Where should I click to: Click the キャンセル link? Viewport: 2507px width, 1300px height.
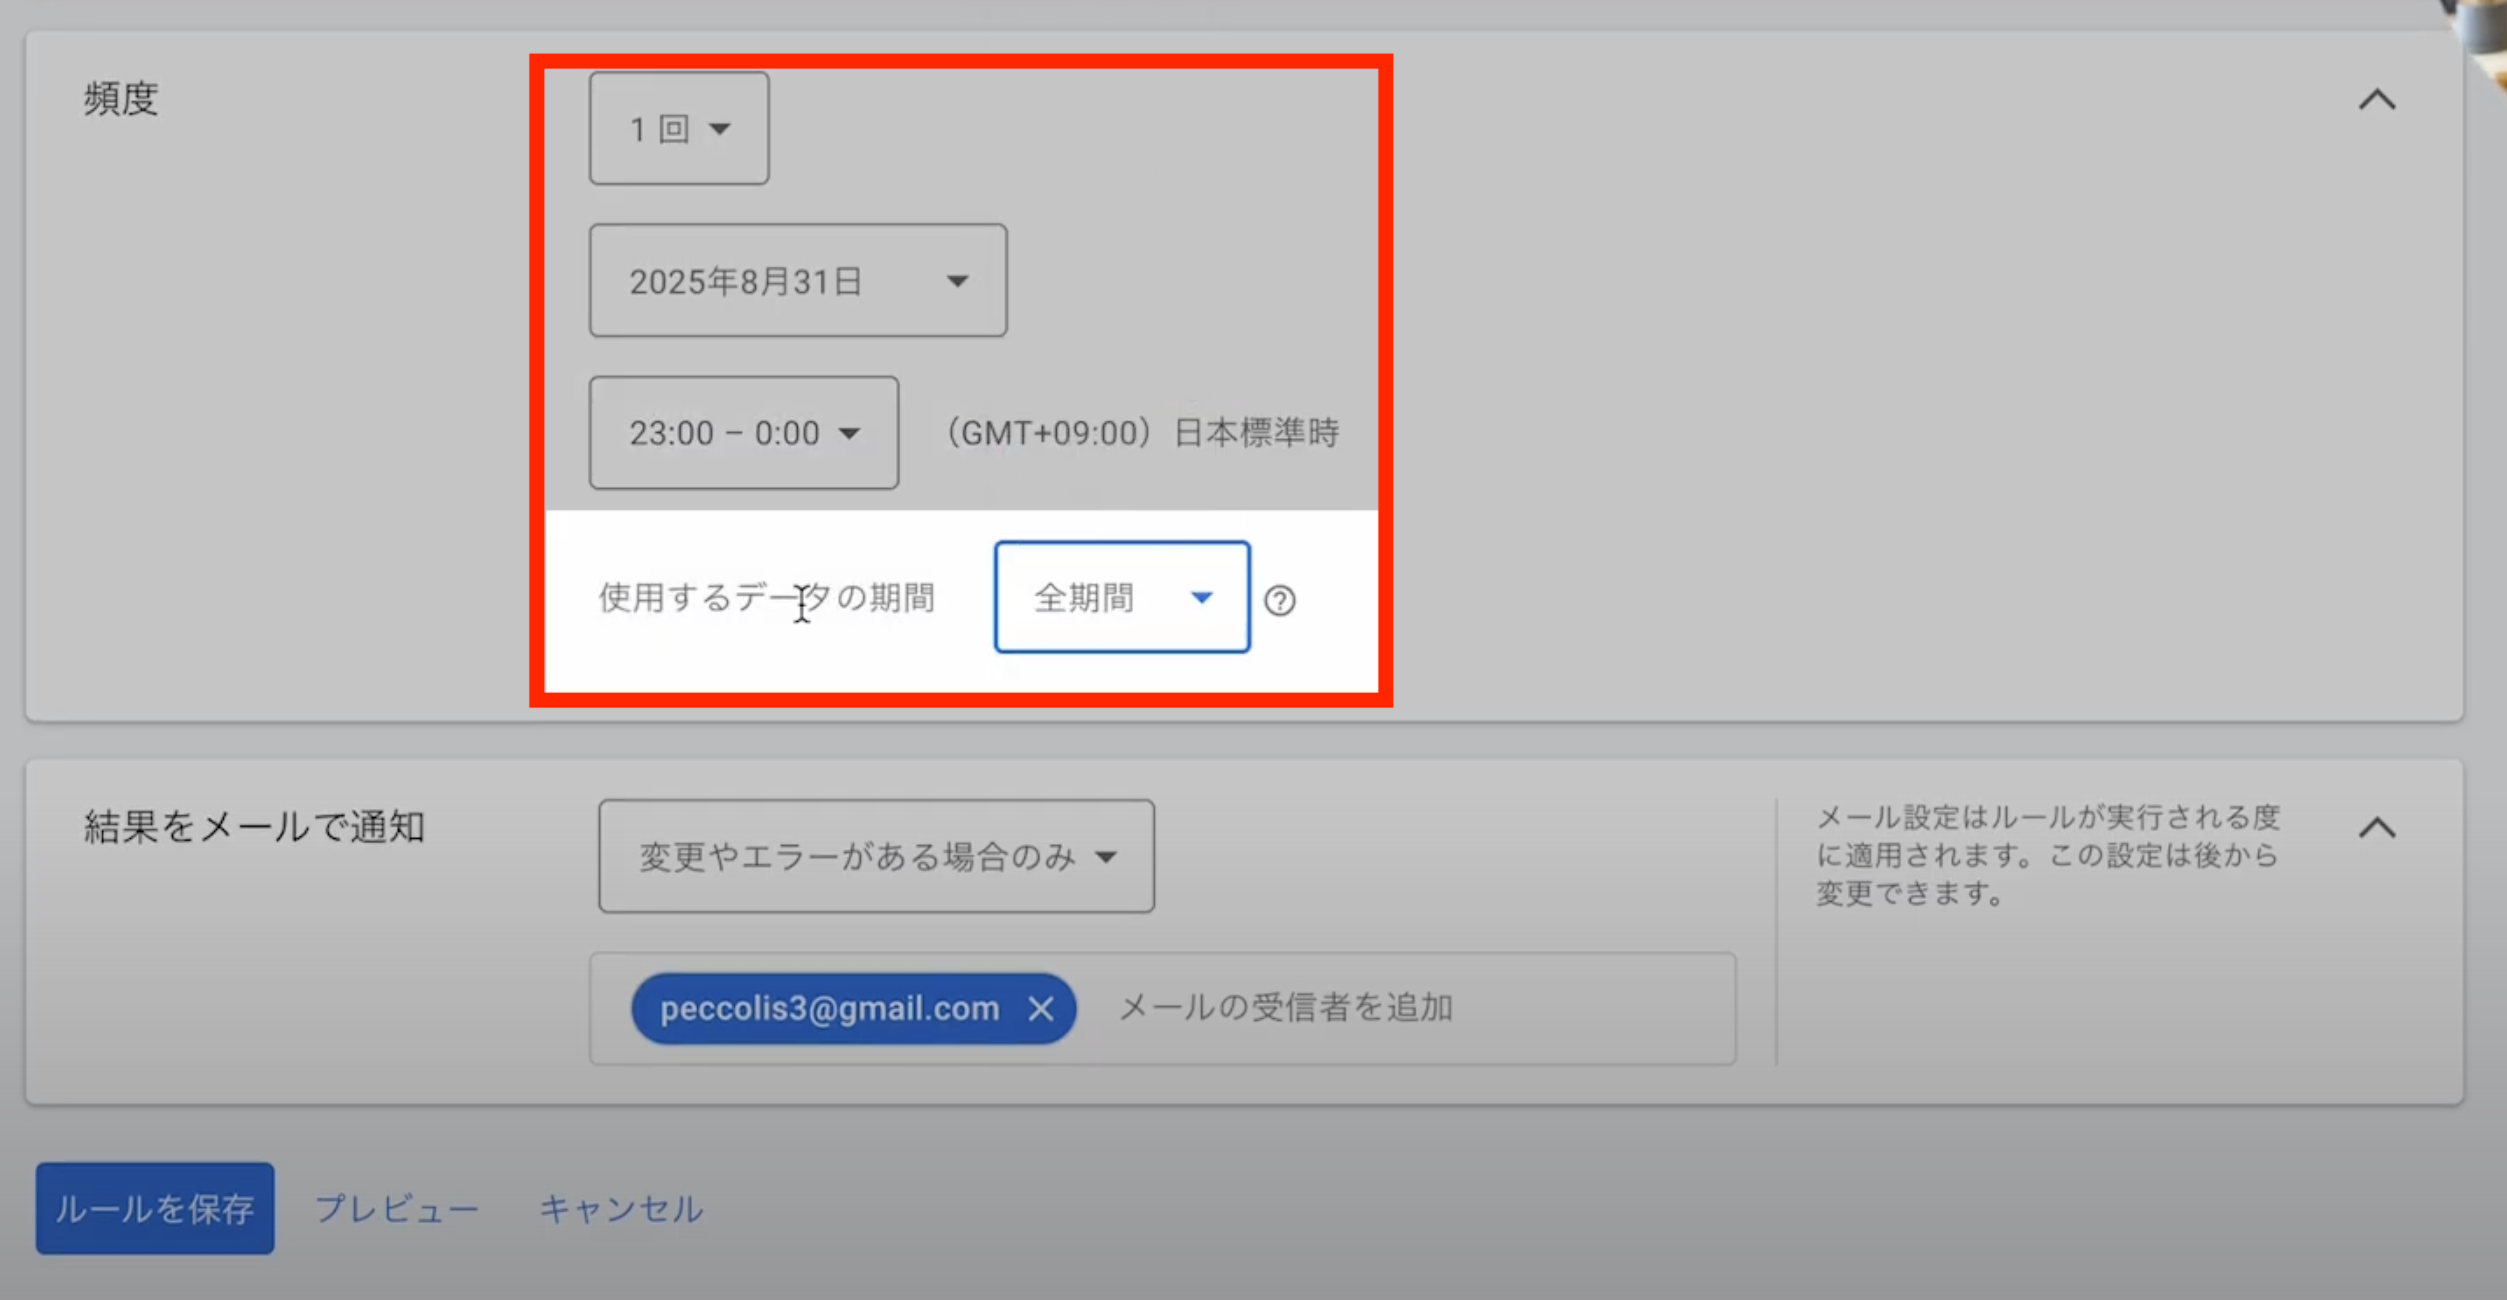[x=621, y=1209]
